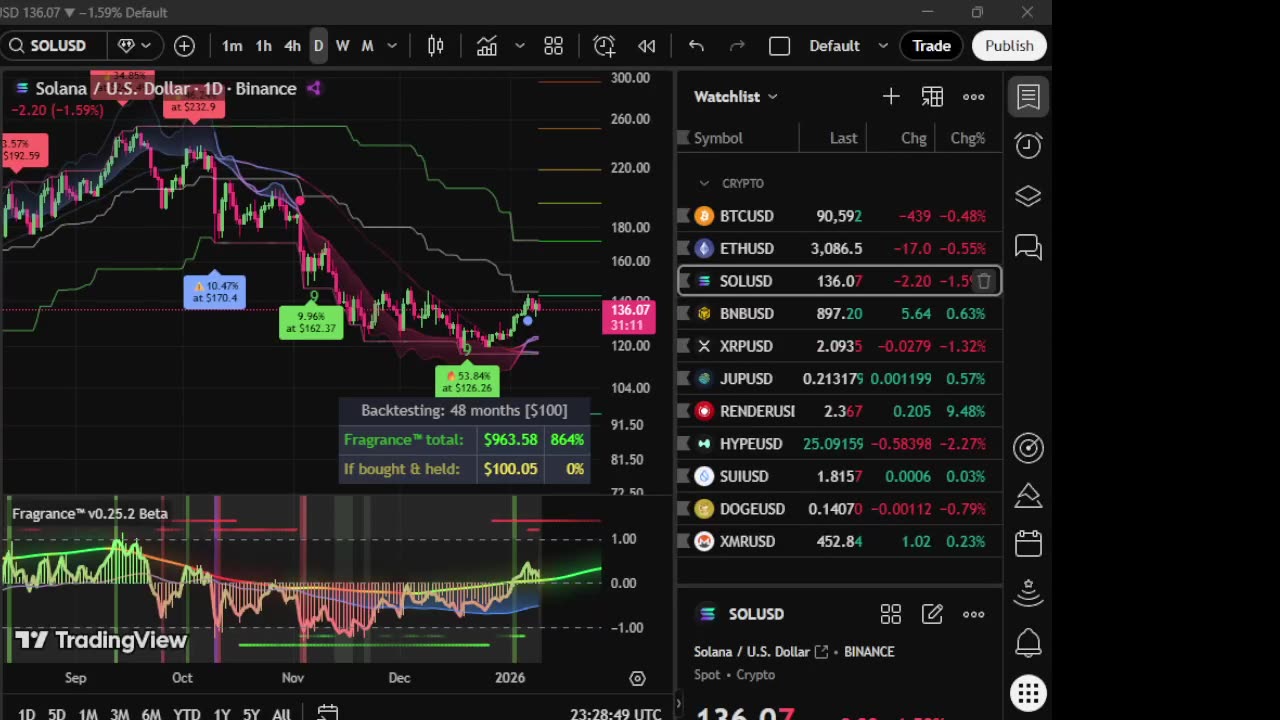Add a symbol to the watchlist
The image size is (1280, 720).
click(x=891, y=97)
